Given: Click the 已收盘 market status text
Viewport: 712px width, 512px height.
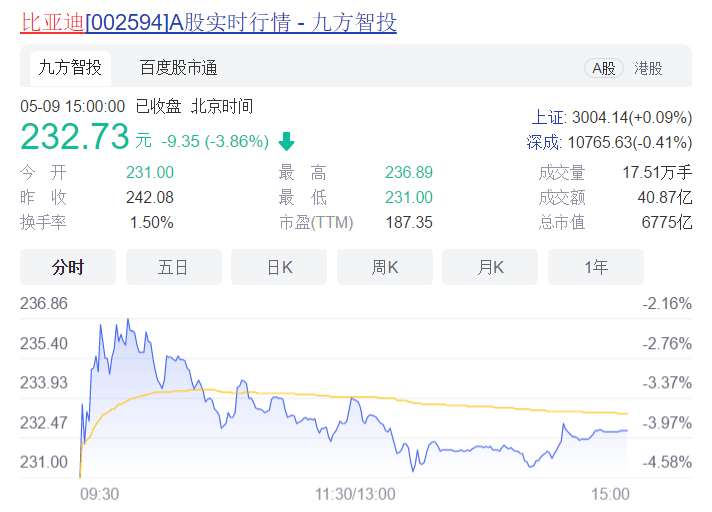Looking at the screenshot, I should click(158, 106).
